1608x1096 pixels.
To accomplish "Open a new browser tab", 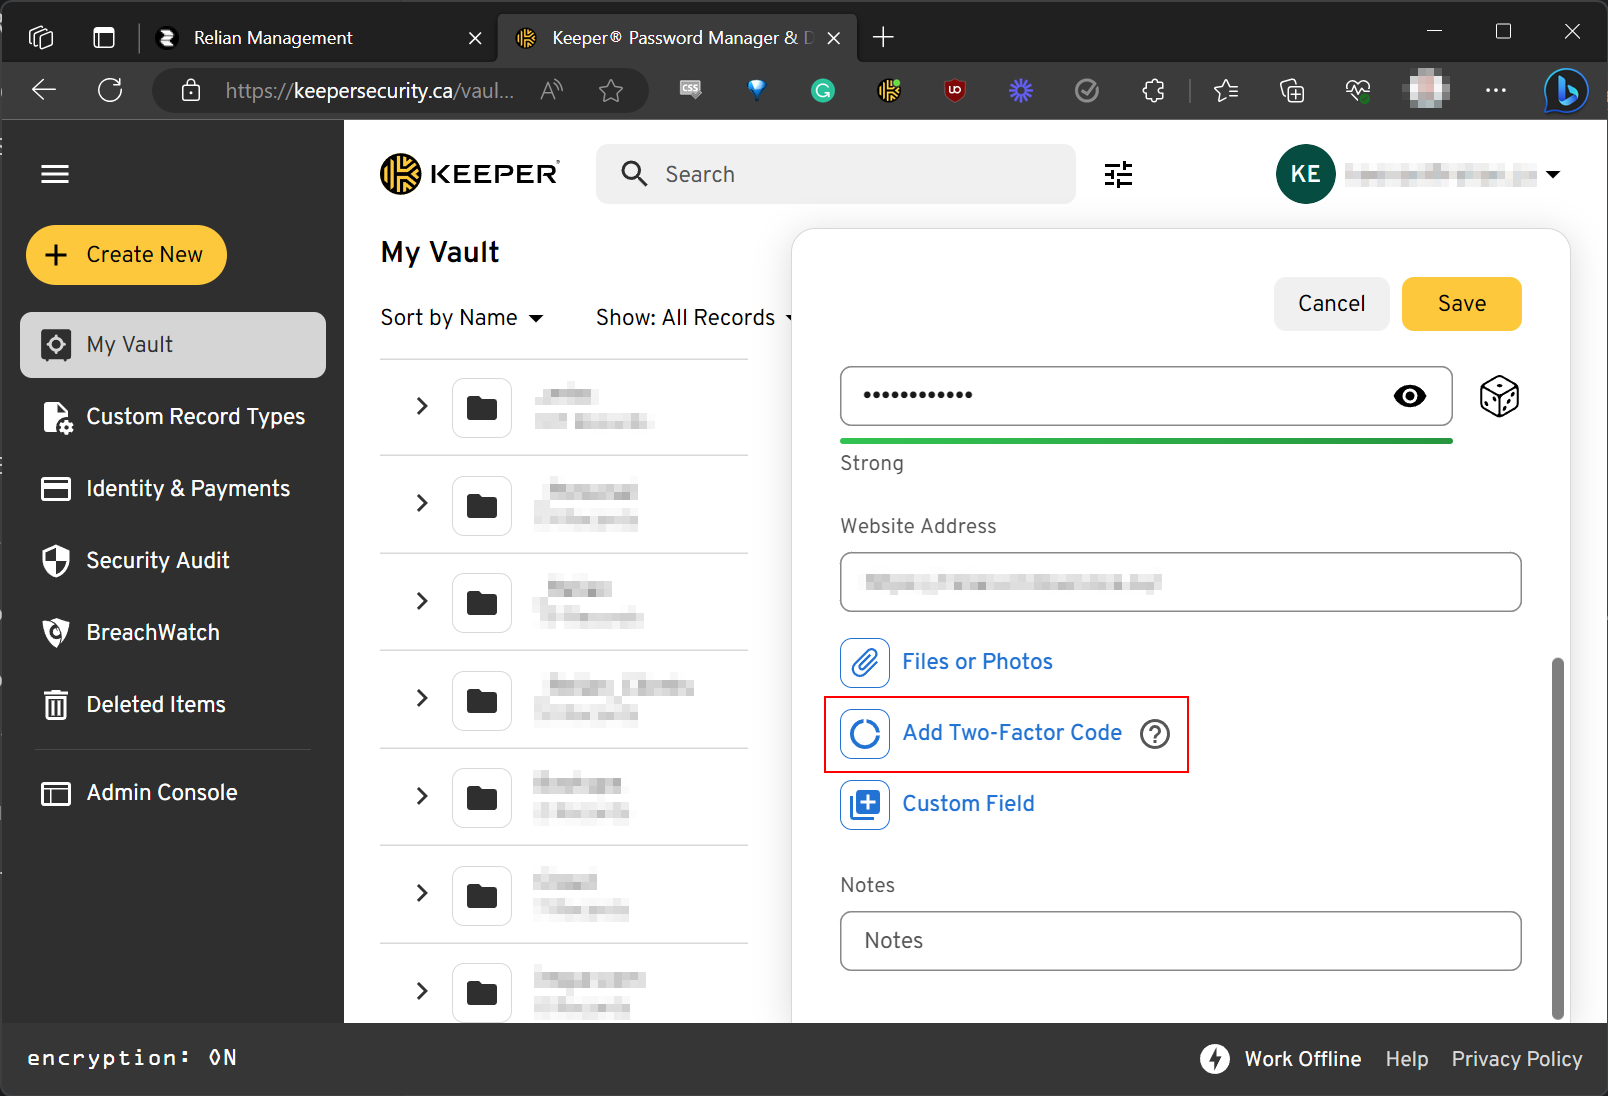I will click(x=883, y=38).
